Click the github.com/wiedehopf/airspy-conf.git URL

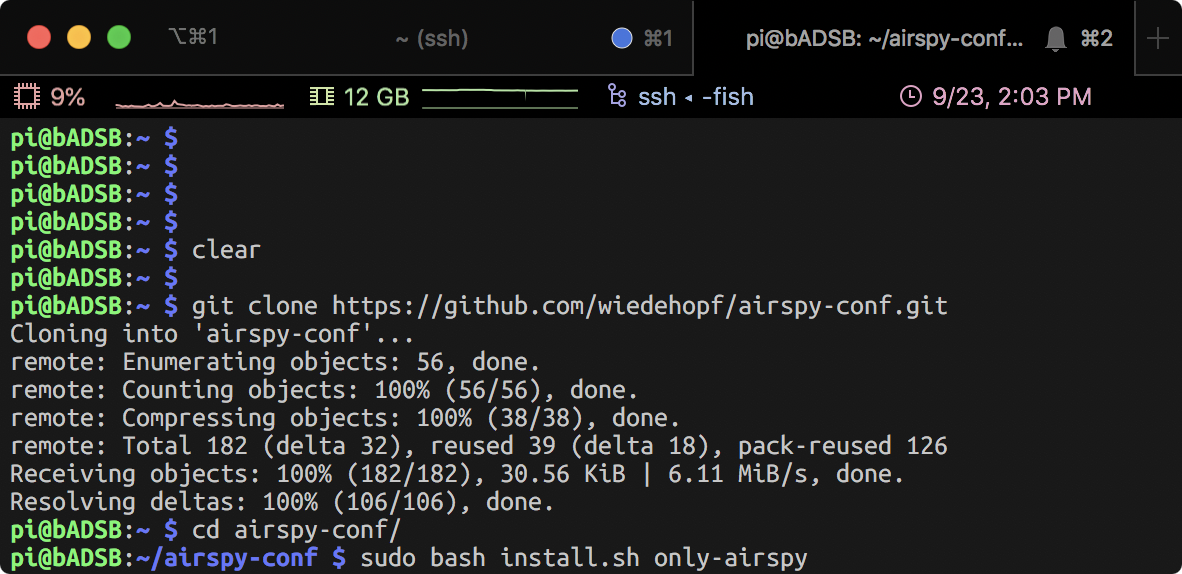click(x=640, y=305)
